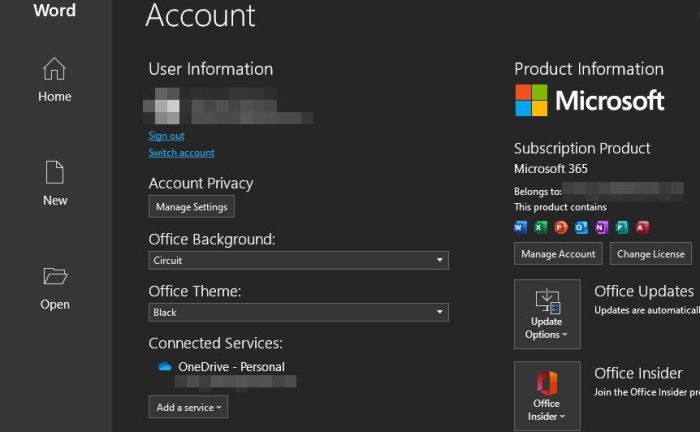Click the Switch account link
Viewport: 700px width, 432px height.
181,153
